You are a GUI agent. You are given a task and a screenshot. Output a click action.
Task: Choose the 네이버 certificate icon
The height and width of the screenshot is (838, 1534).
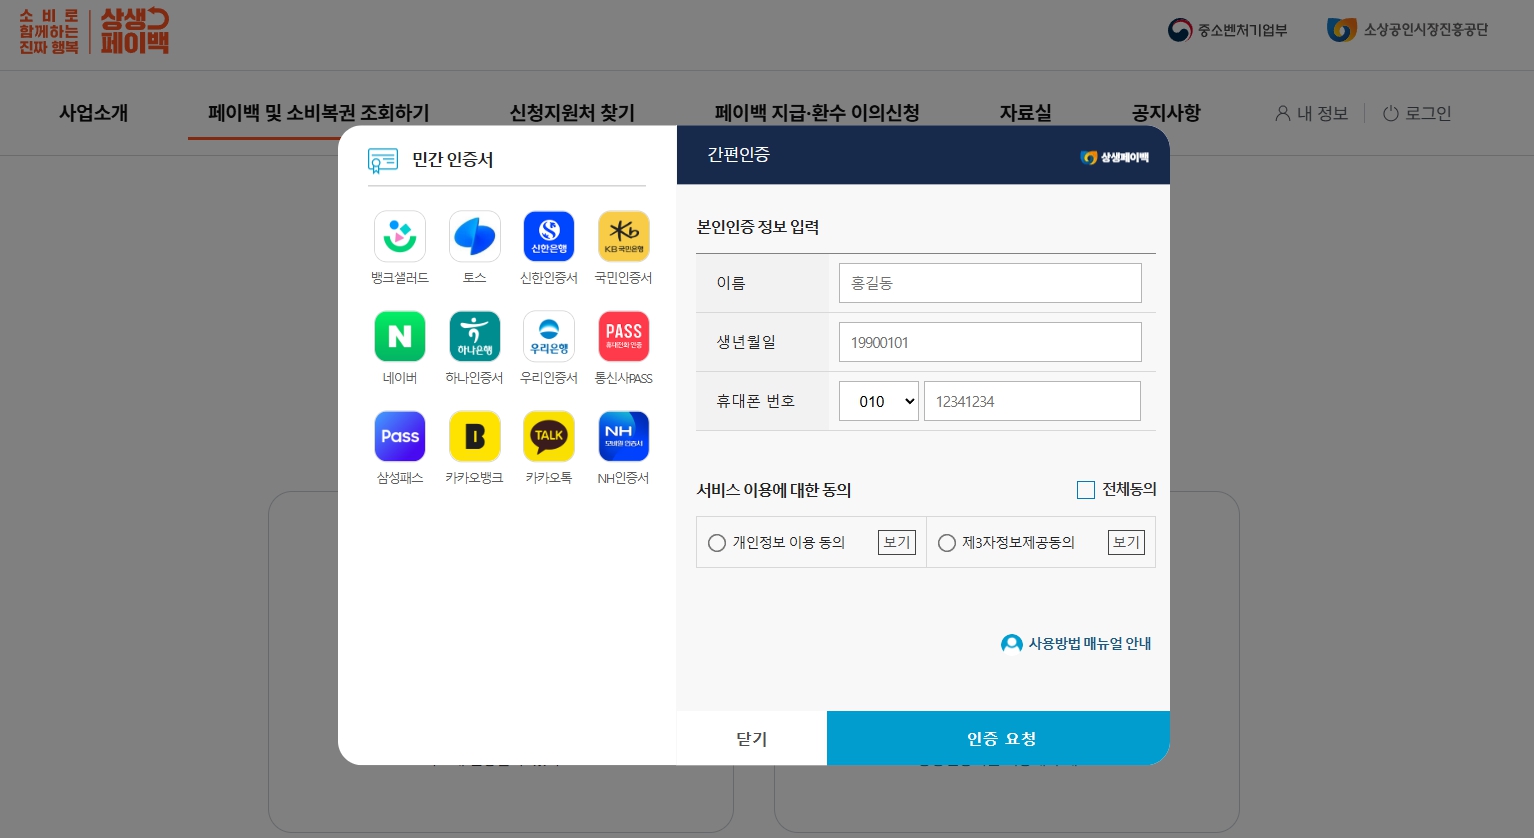click(400, 336)
